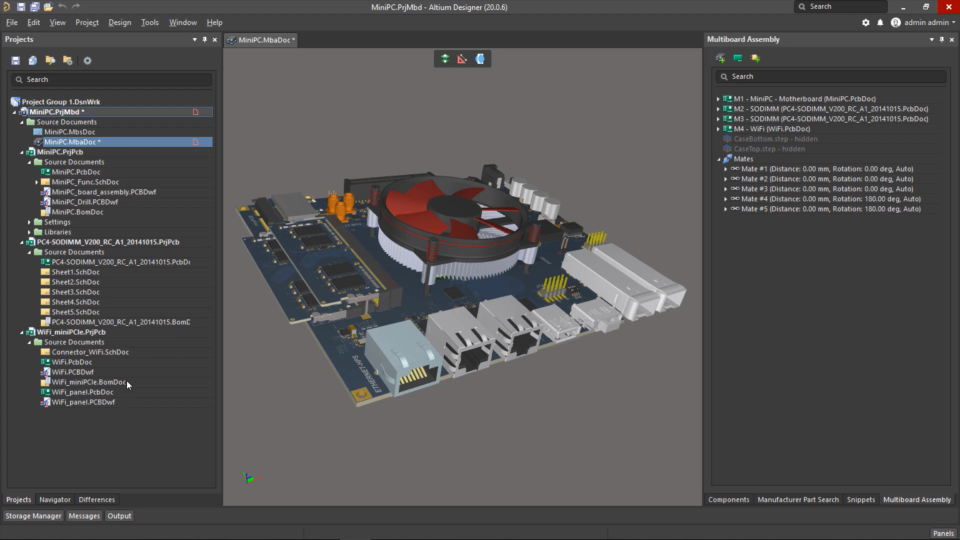Close the Projects panel

tap(214, 39)
